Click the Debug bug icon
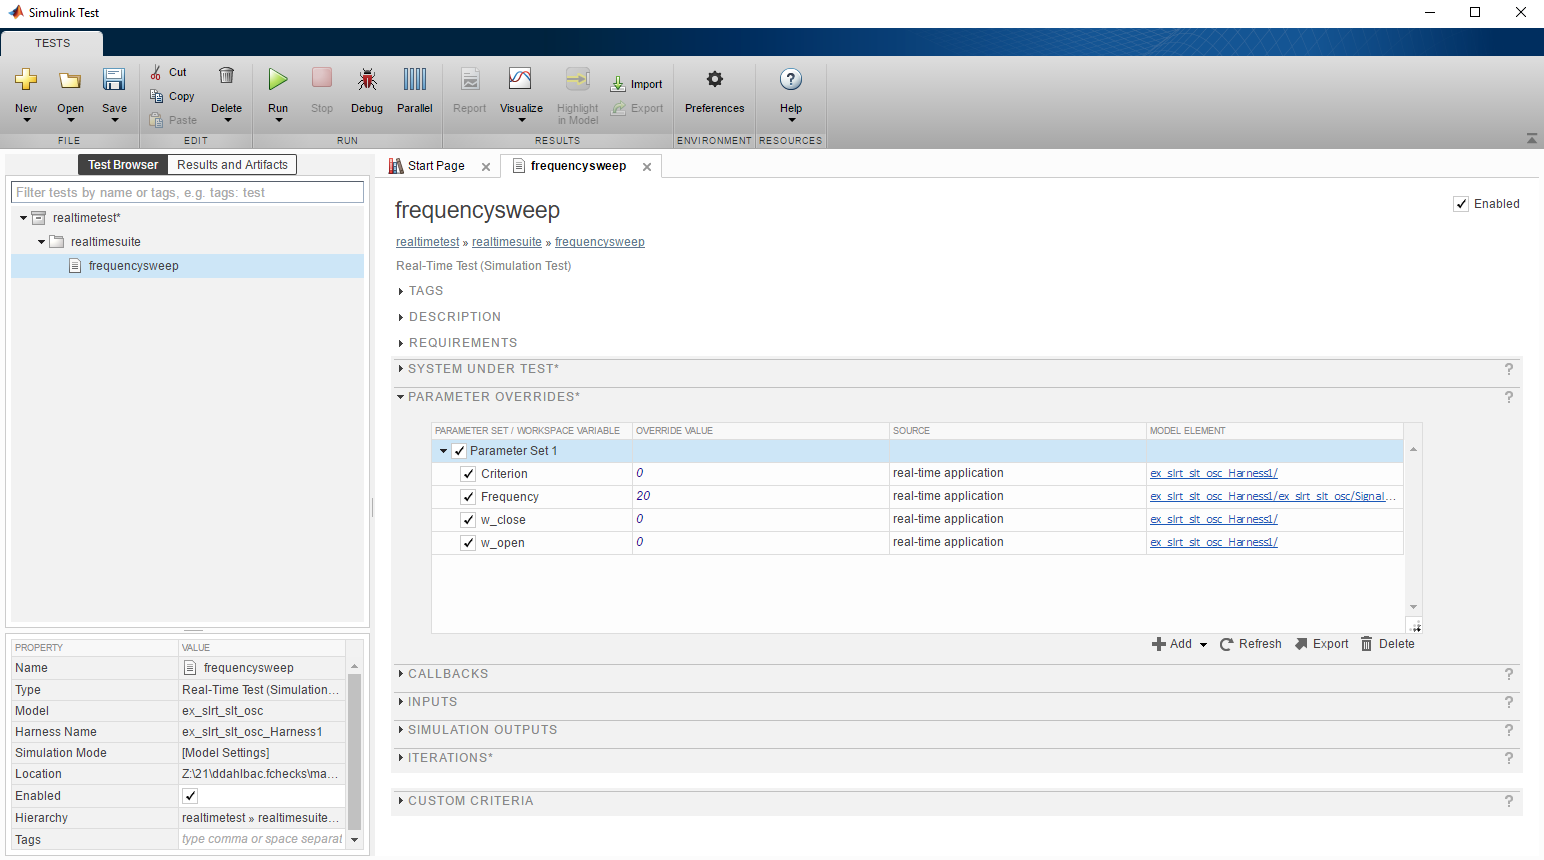The width and height of the screenshot is (1544, 860). 367,80
